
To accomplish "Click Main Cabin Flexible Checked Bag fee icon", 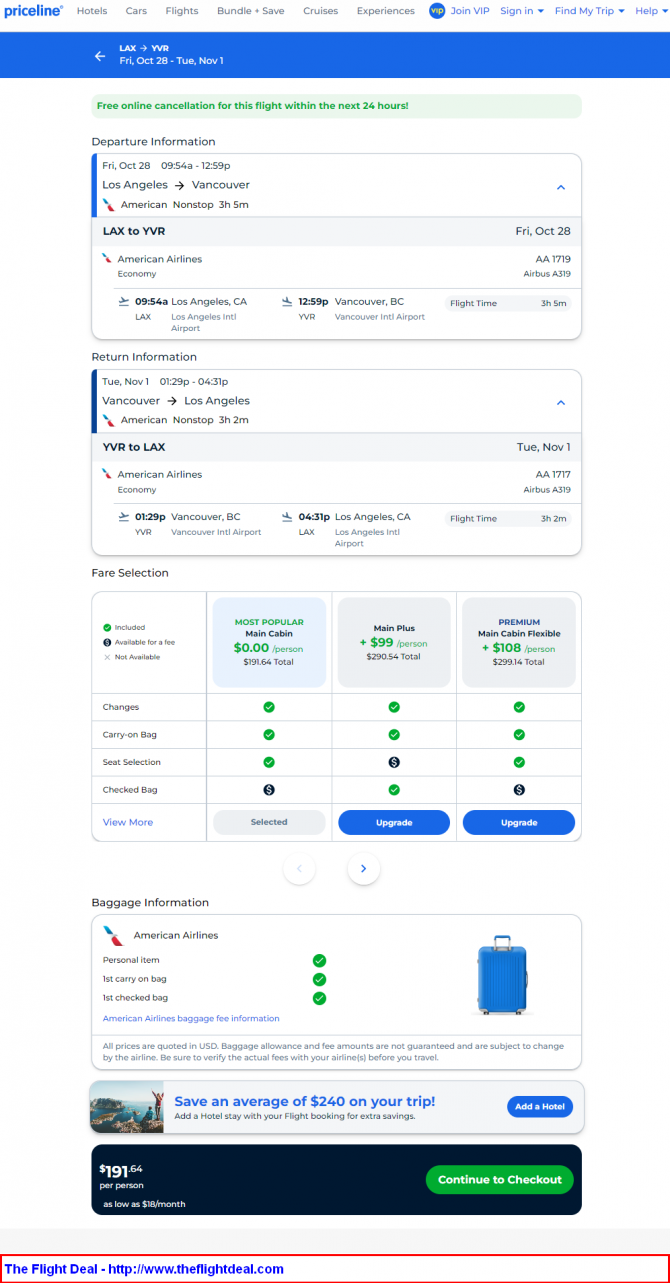I will (519, 789).
